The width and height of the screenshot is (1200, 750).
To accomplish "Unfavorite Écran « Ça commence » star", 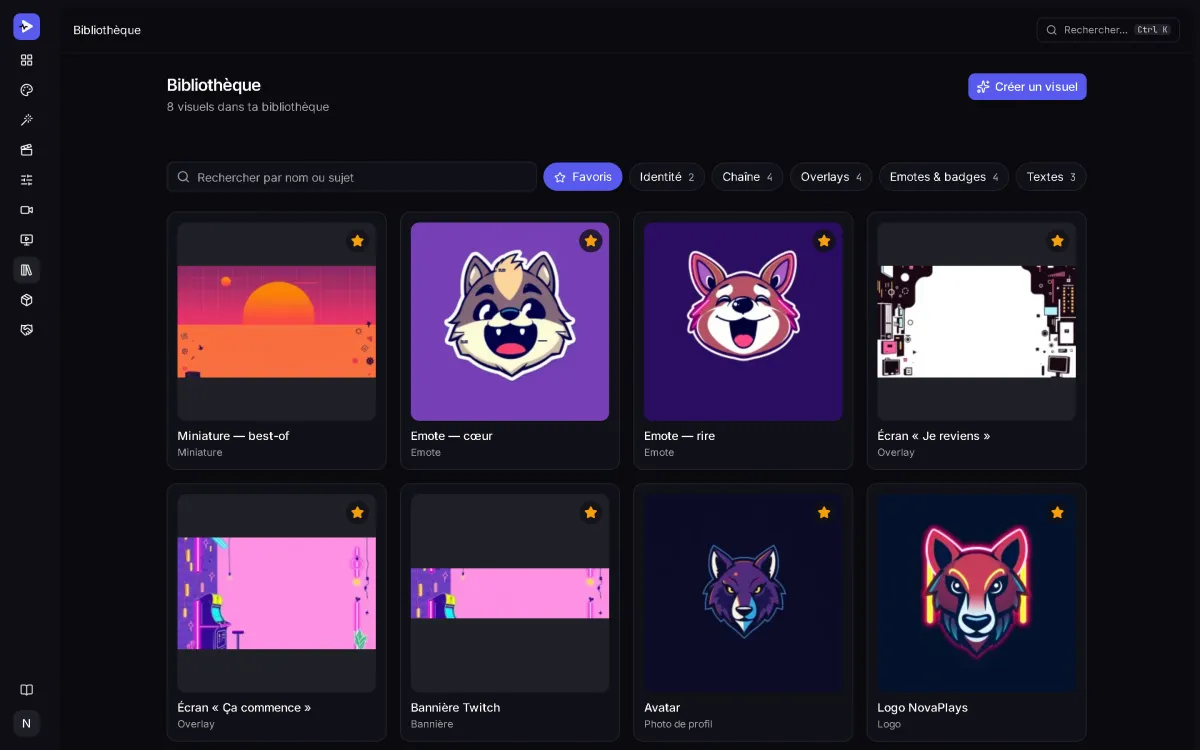I will tap(357, 513).
